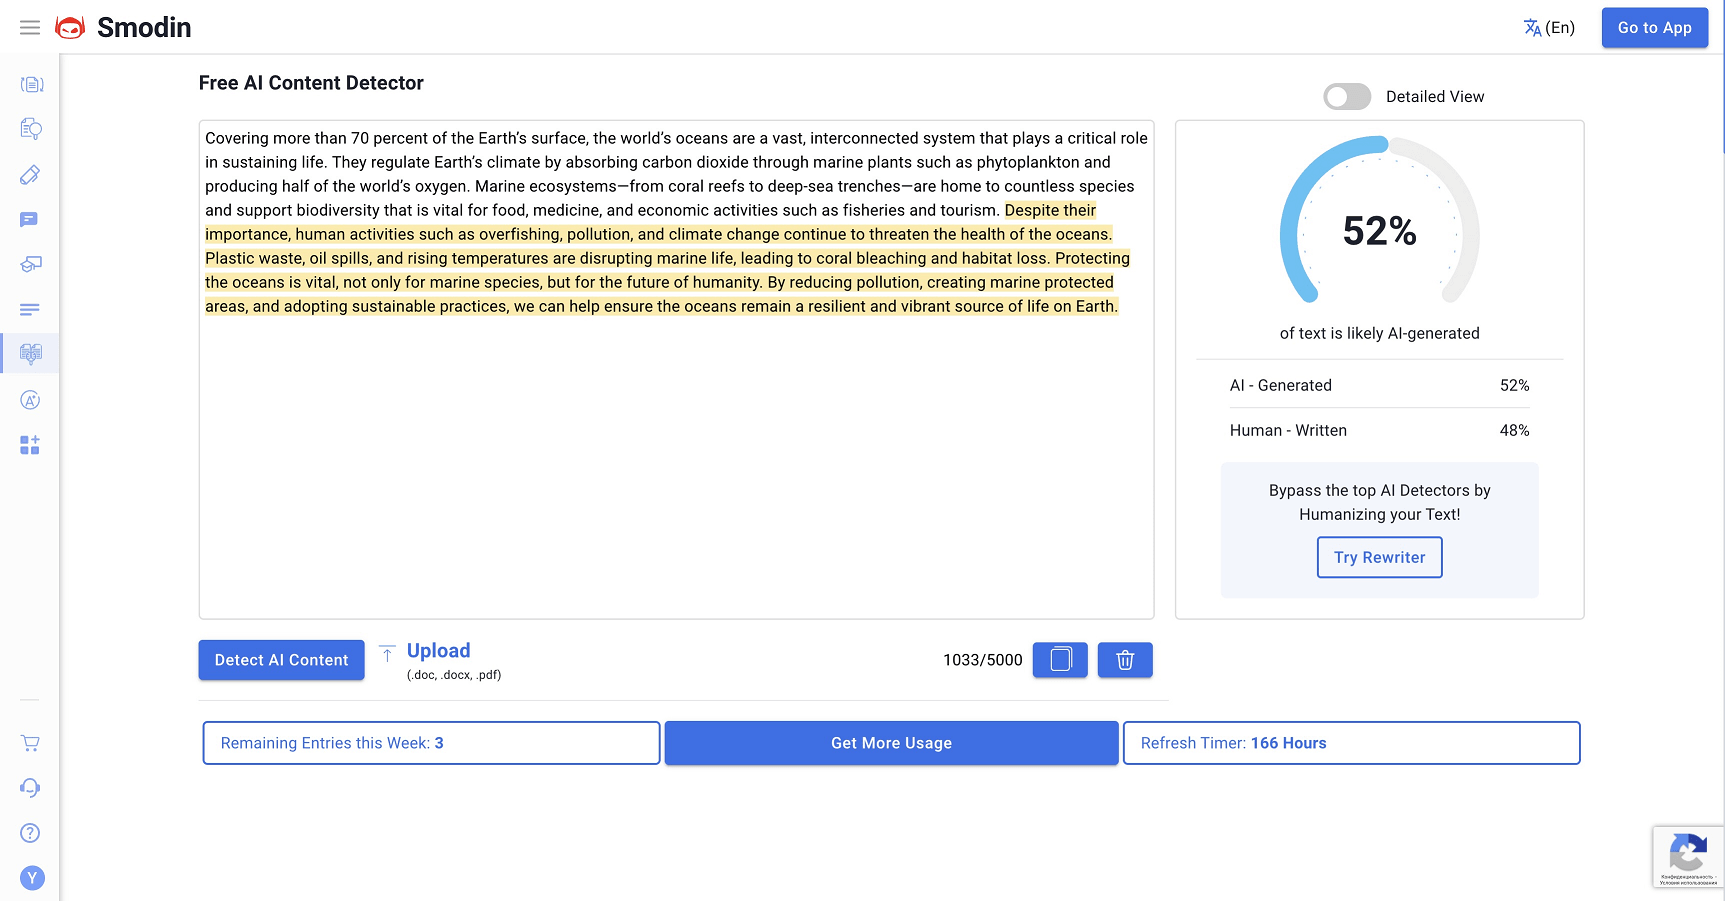Select the graduation cap tutor icon

[30, 264]
